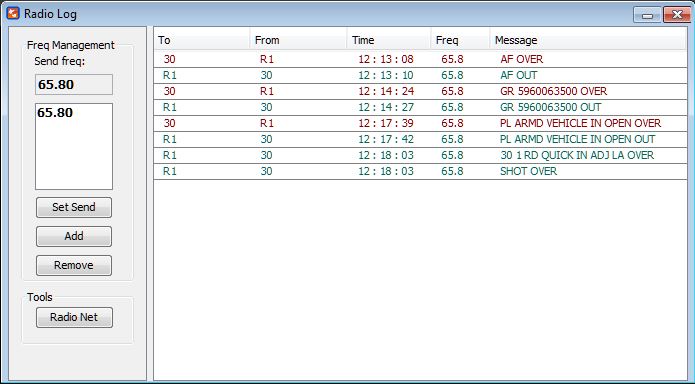Click the To cell in AF OVER row
The height and width of the screenshot is (384, 695).
click(169, 59)
